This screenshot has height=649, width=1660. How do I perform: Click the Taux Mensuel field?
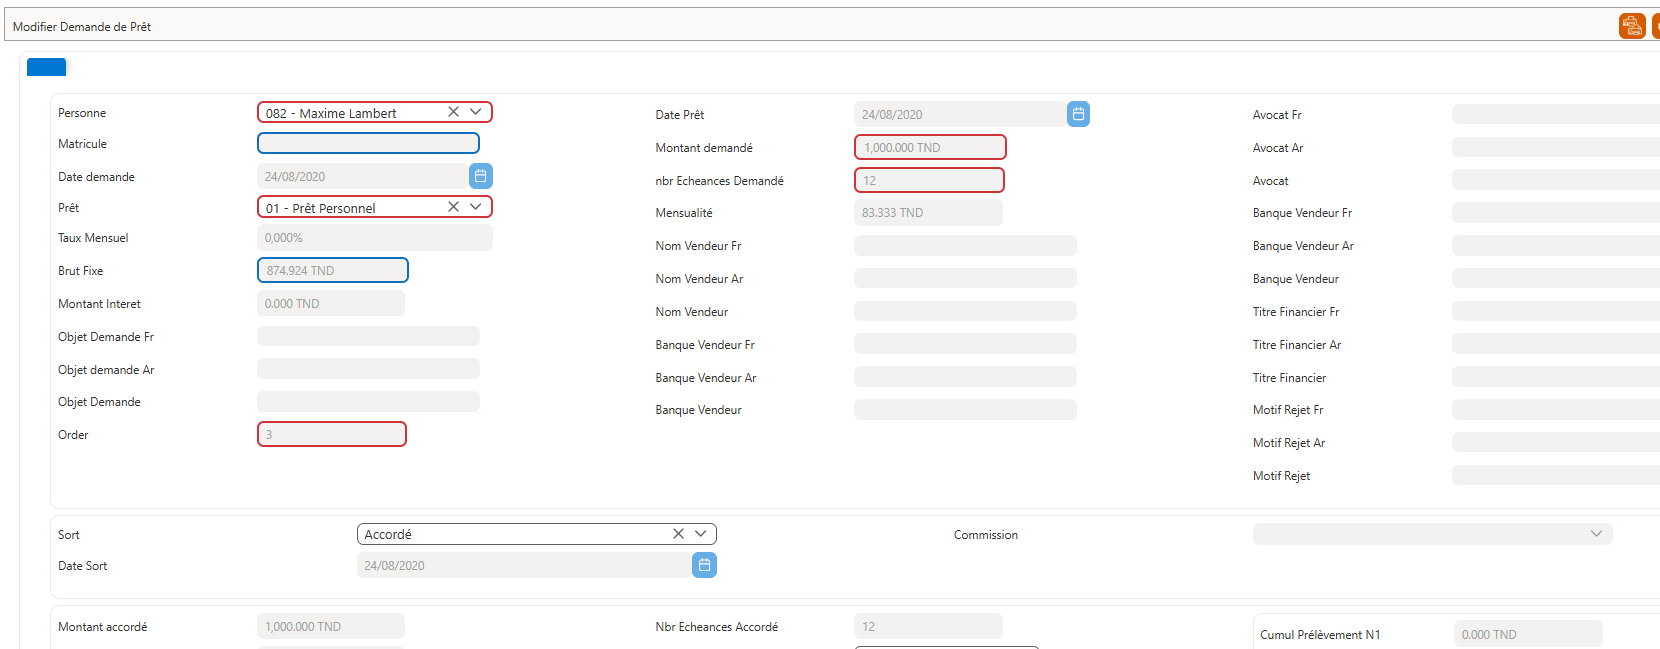(374, 238)
